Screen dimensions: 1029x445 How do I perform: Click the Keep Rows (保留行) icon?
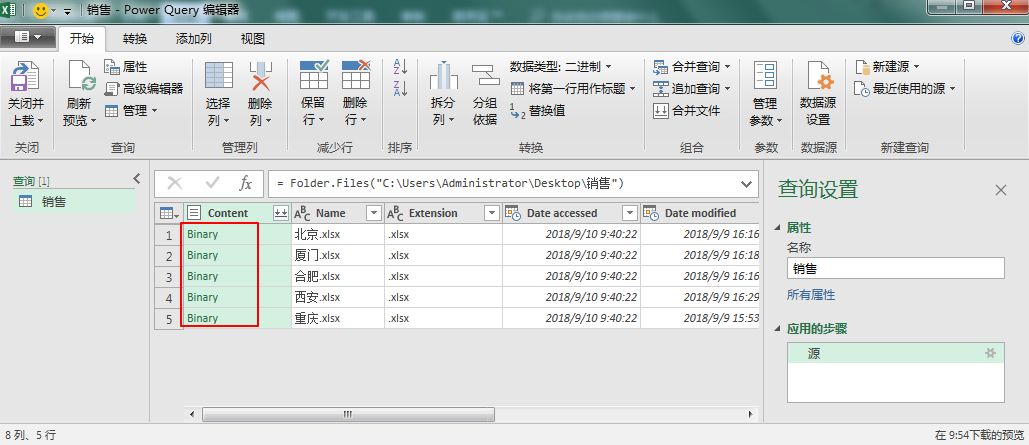pos(314,77)
